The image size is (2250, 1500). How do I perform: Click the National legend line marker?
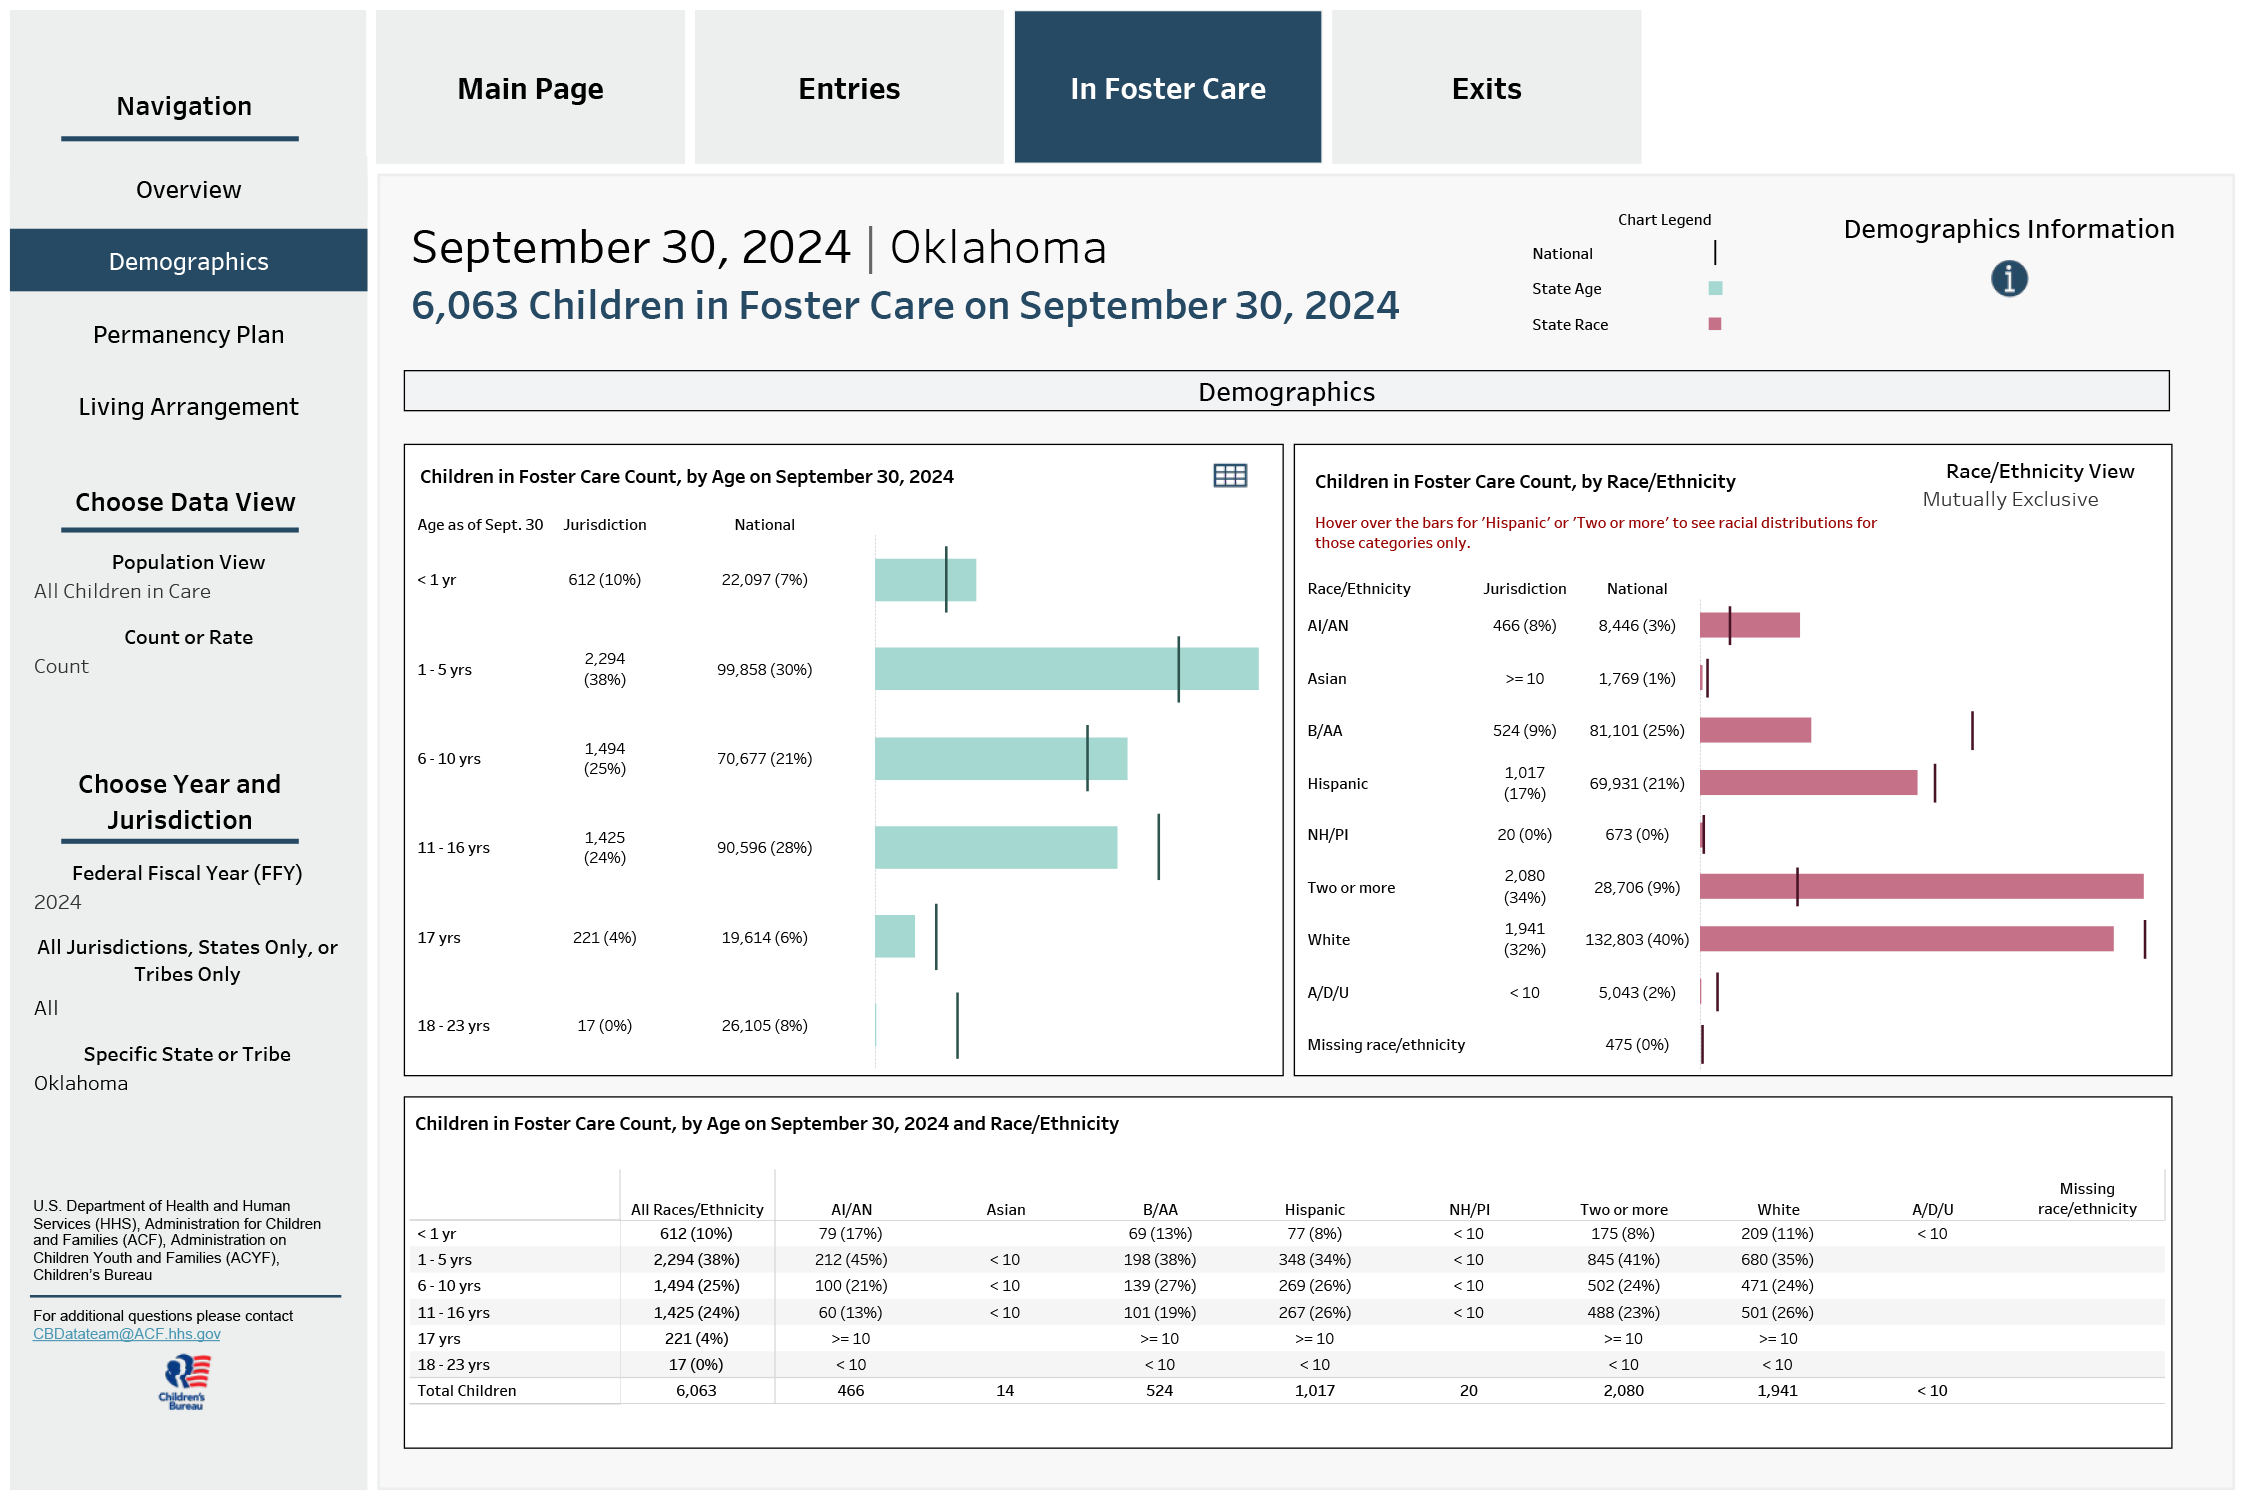(x=1715, y=253)
